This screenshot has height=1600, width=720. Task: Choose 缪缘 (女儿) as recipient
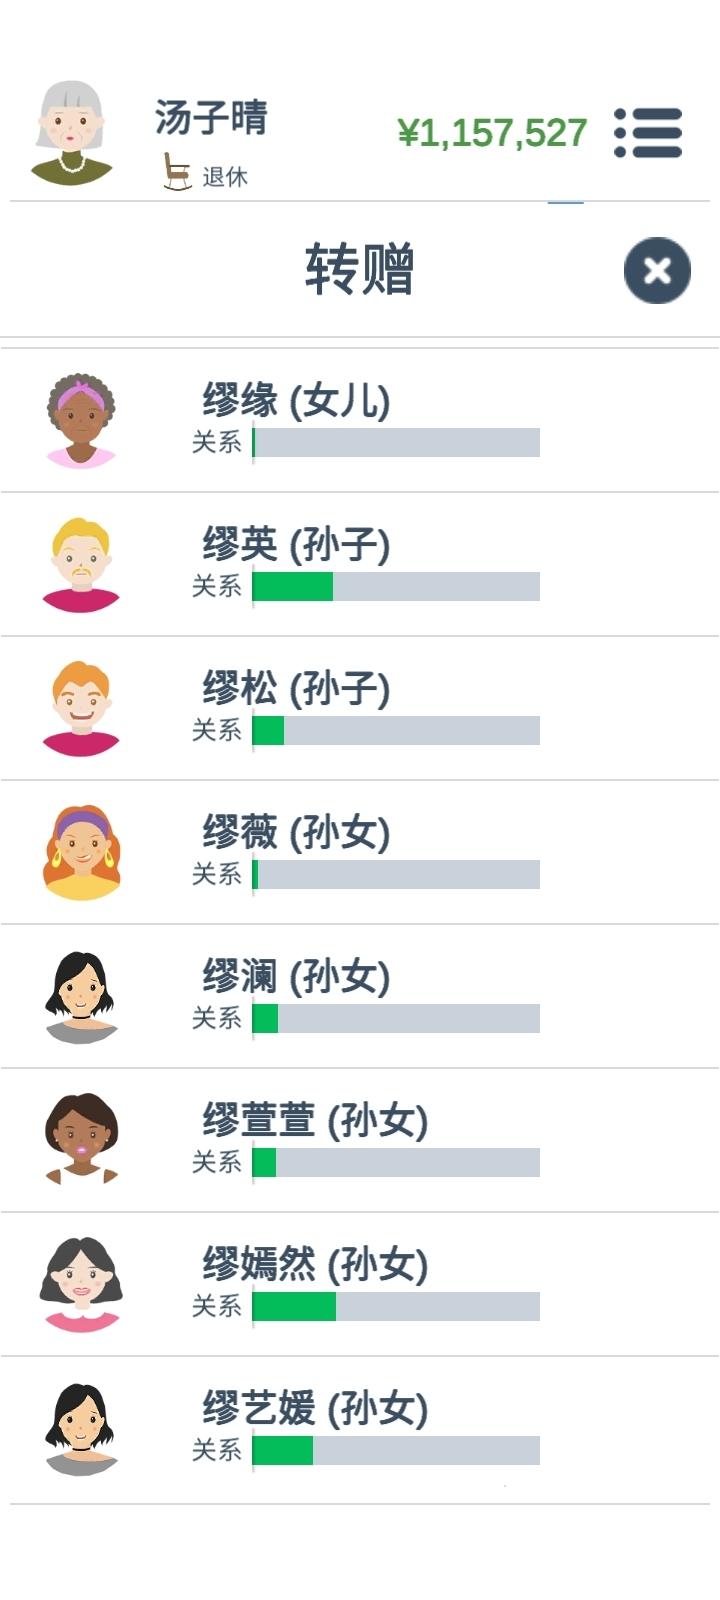point(360,421)
